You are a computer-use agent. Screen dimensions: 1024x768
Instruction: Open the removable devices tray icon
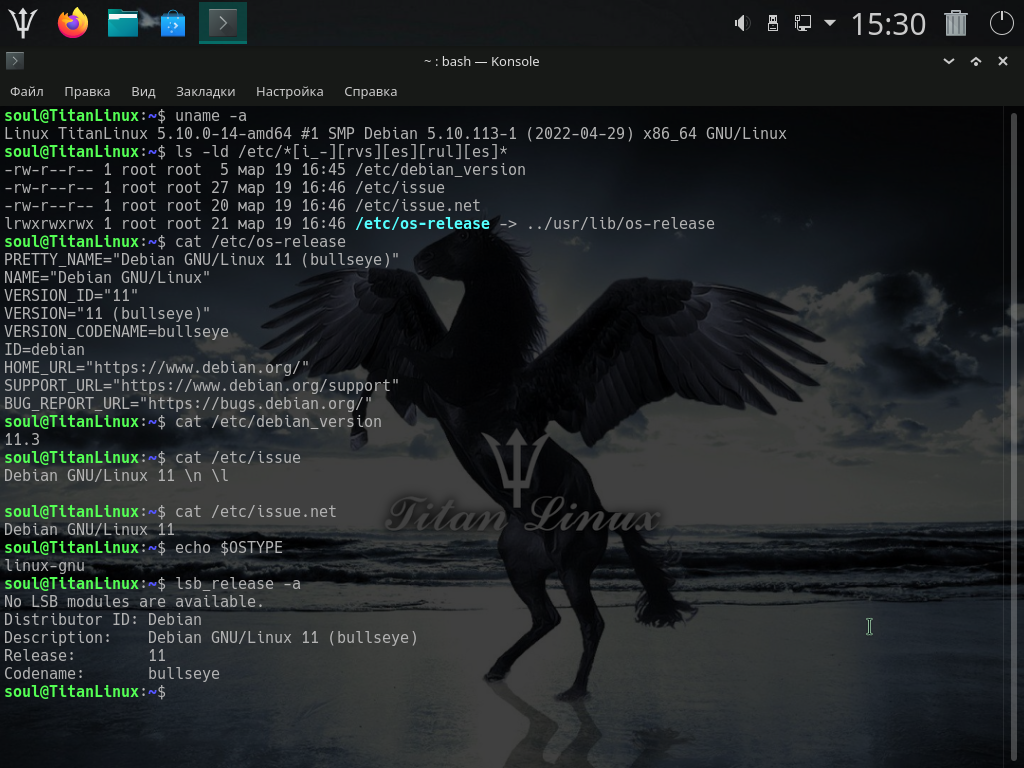pos(773,24)
